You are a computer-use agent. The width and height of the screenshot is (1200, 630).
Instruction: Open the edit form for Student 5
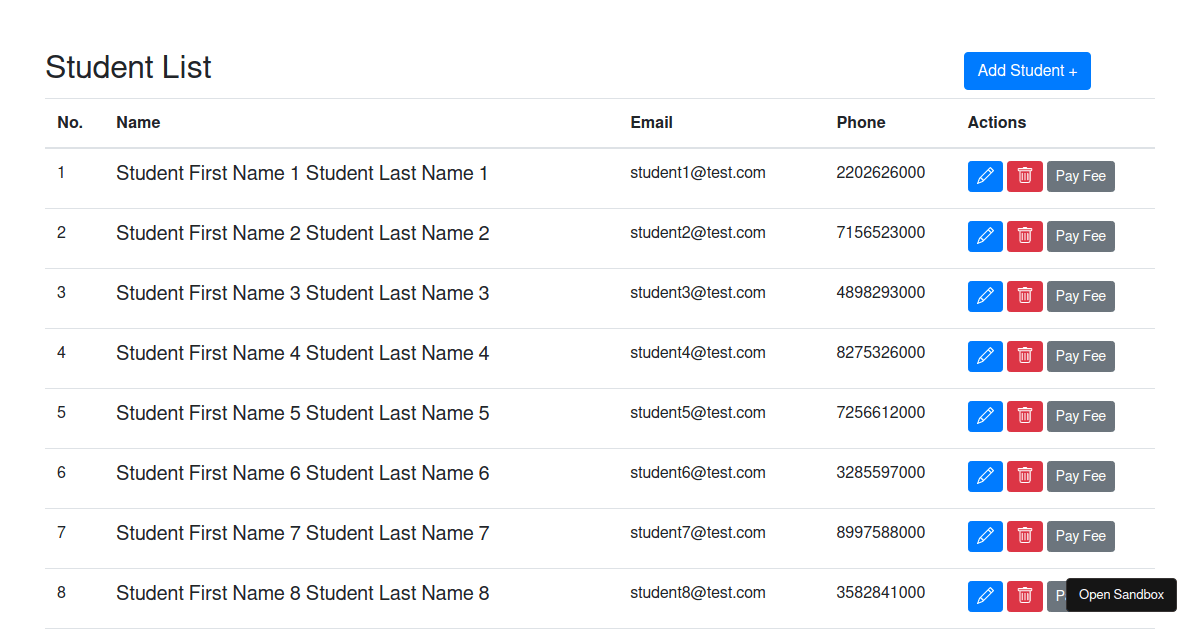985,416
